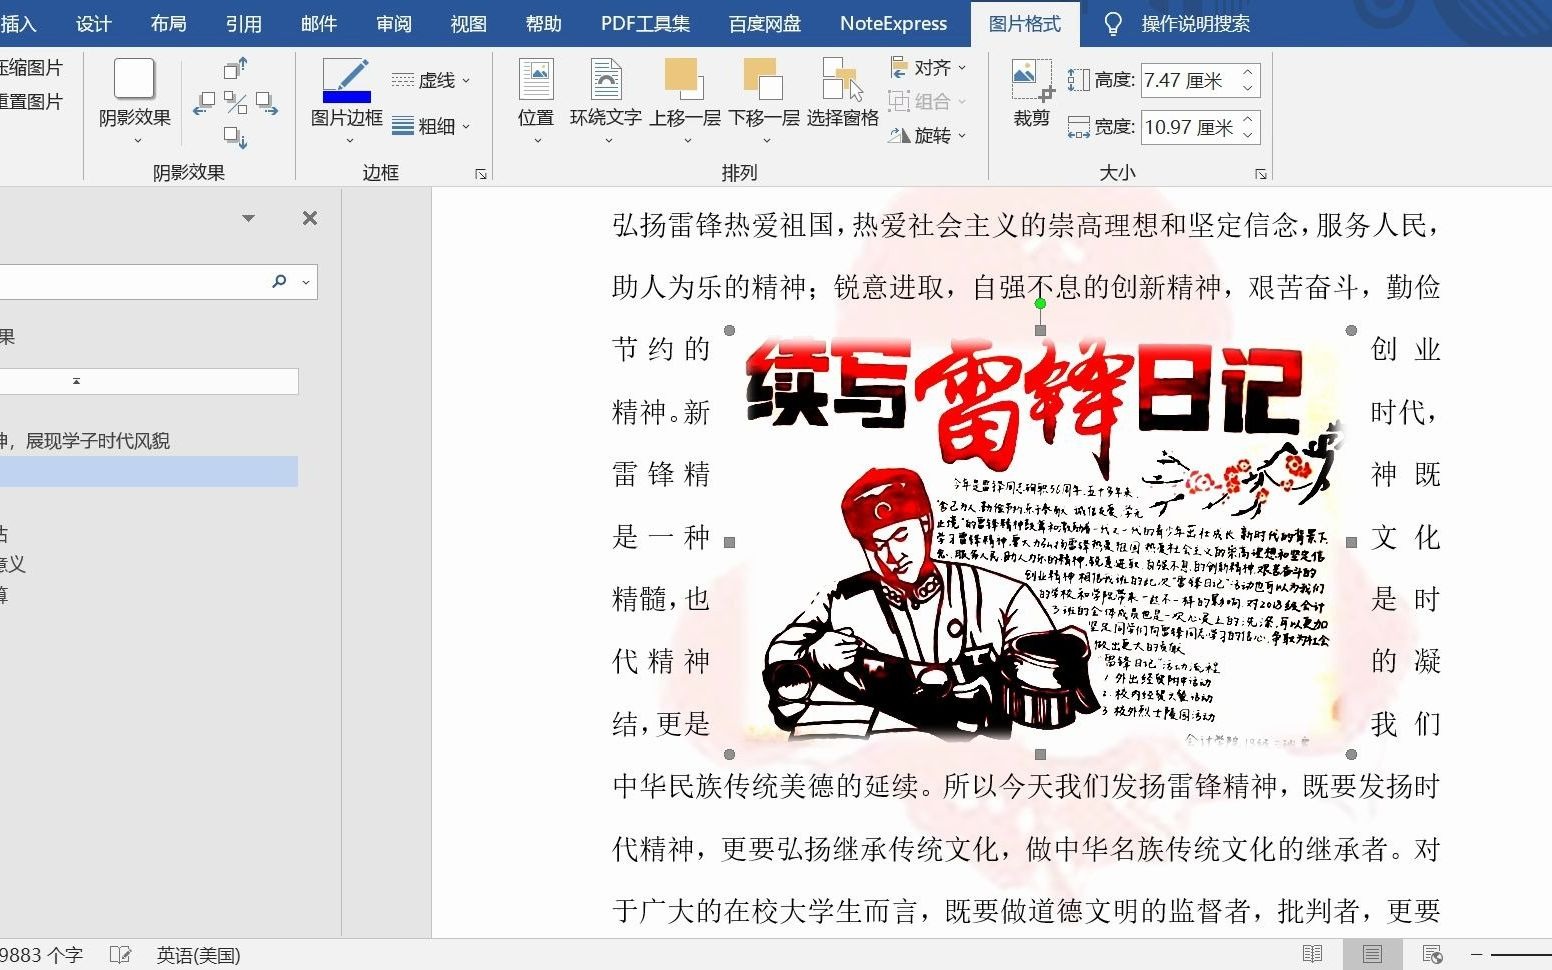The image size is (1552, 970).
Task: Click 重置图片 reset picture button
Action: click(x=31, y=102)
